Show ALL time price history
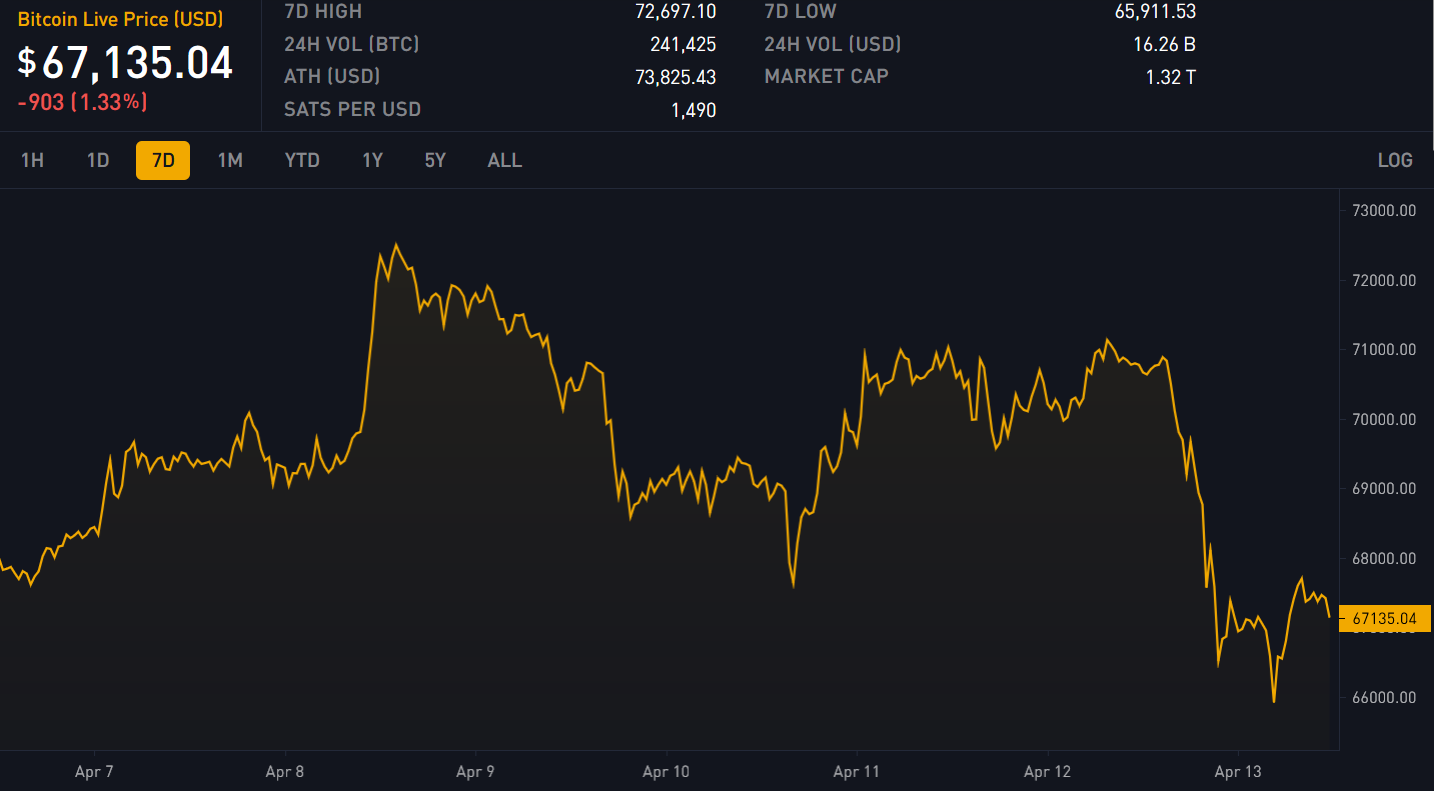Image resolution: width=1434 pixels, height=791 pixels. pyautogui.click(x=505, y=160)
